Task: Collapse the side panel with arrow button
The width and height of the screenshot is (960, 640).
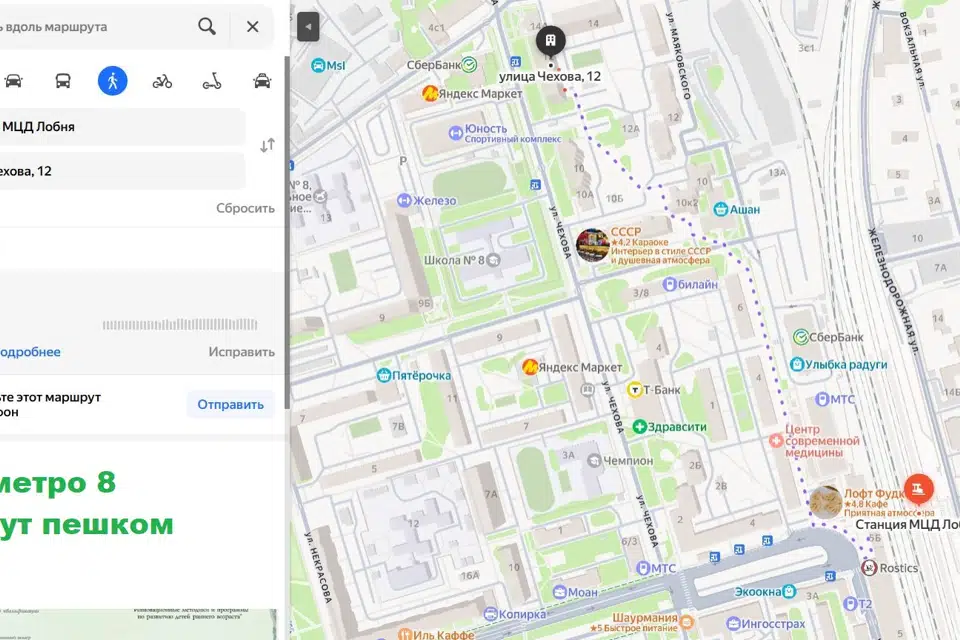Action: (x=308, y=27)
